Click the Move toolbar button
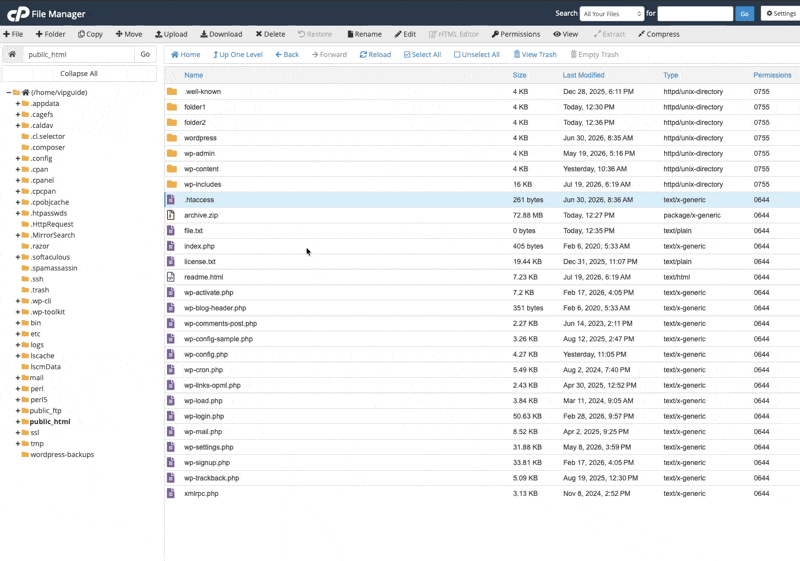The image size is (800, 561). point(129,34)
